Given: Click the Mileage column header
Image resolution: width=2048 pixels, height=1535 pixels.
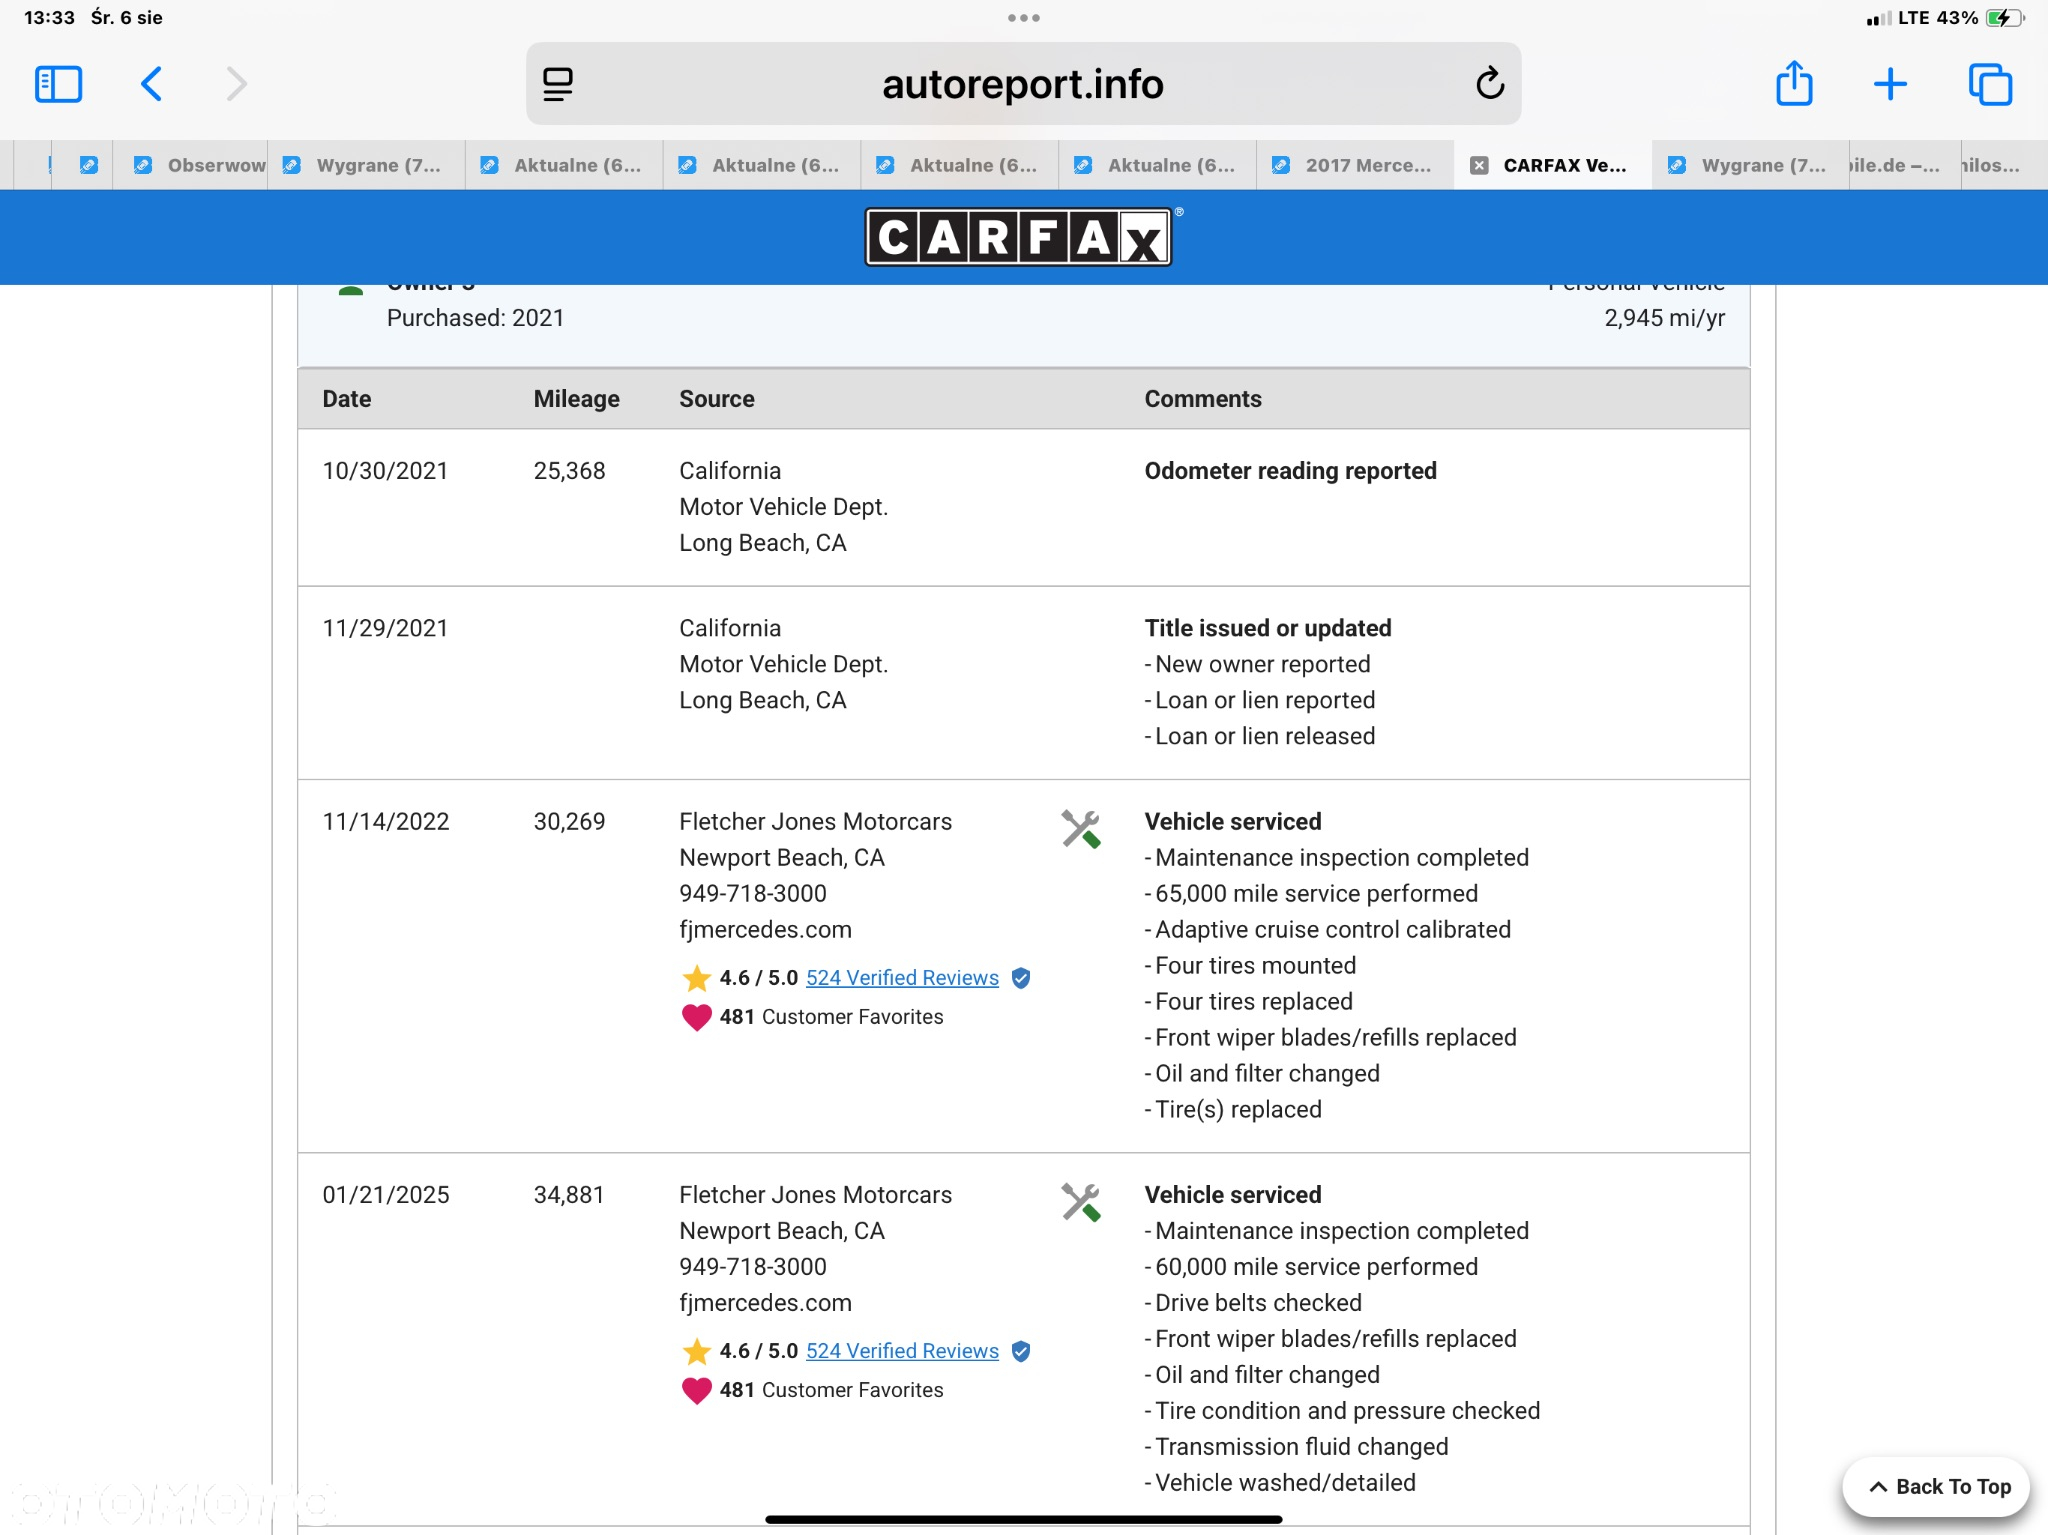Looking at the screenshot, I should click(x=576, y=399).
